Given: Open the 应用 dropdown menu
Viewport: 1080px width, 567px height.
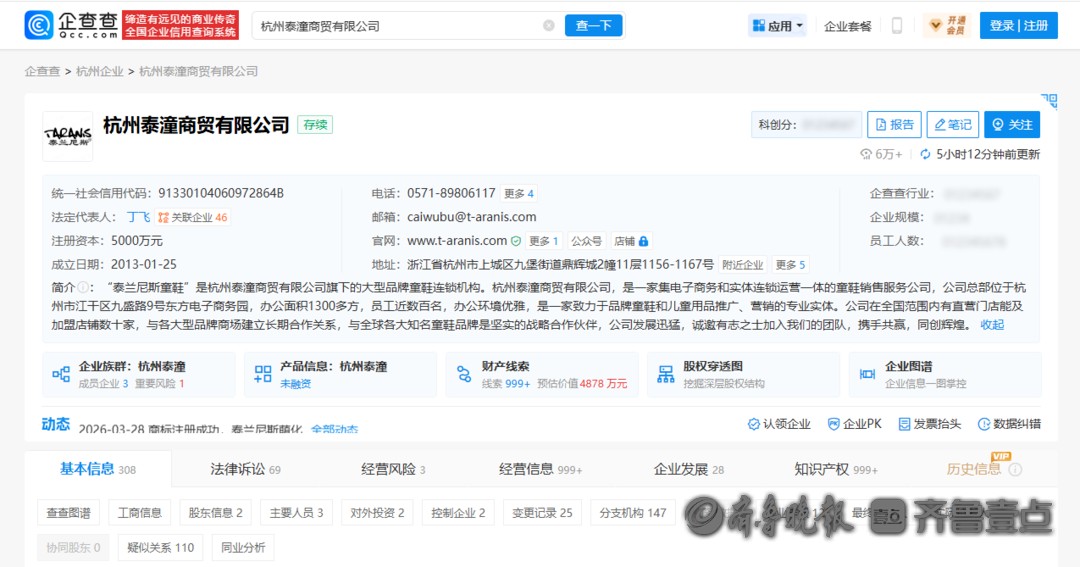Looking at the screenshot, I should (x=777, y=26).
